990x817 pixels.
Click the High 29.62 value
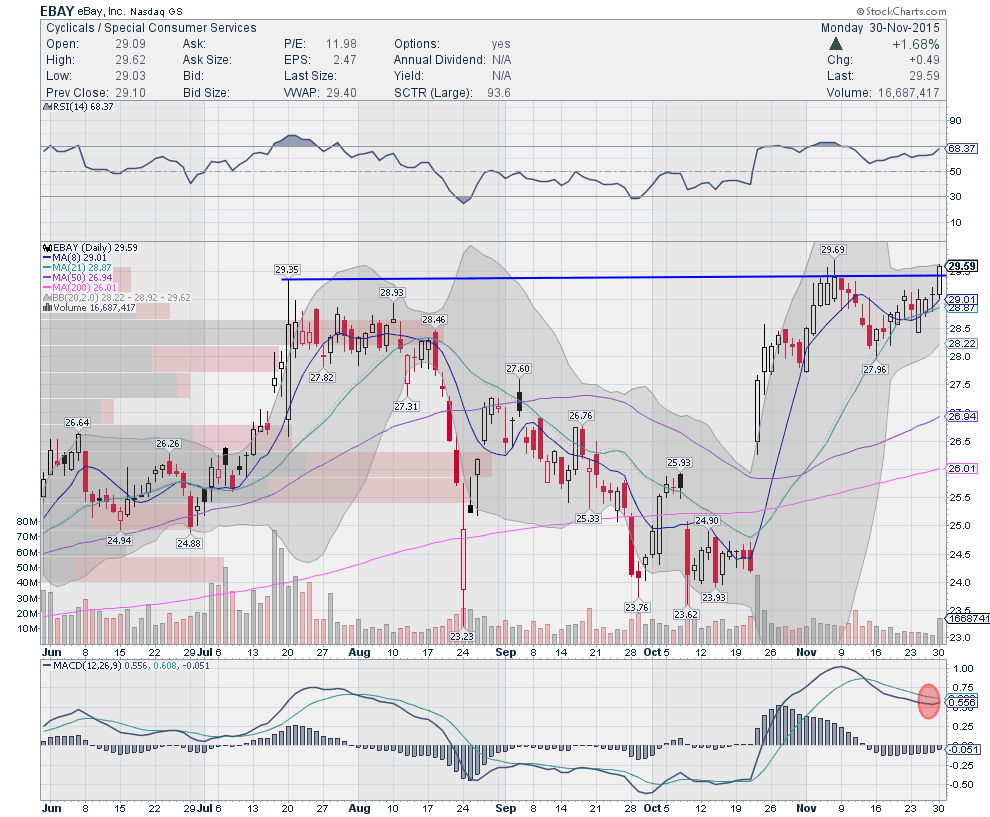tap(130, 60)
